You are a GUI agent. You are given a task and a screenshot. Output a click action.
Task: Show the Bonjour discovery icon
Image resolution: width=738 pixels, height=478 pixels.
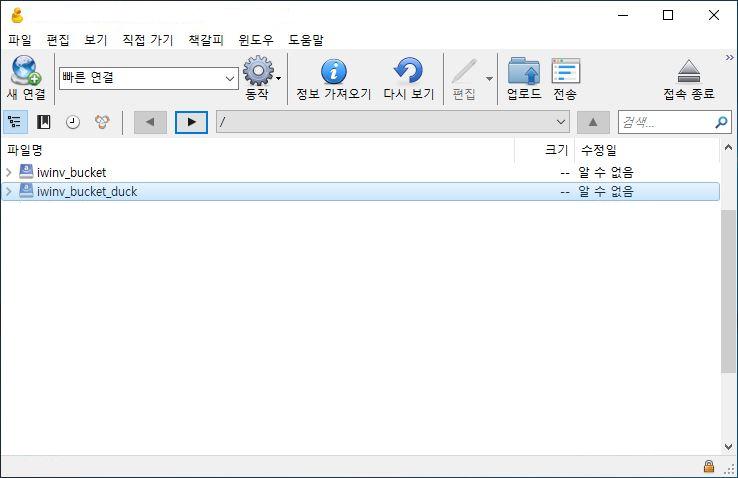tap(102, 122)
